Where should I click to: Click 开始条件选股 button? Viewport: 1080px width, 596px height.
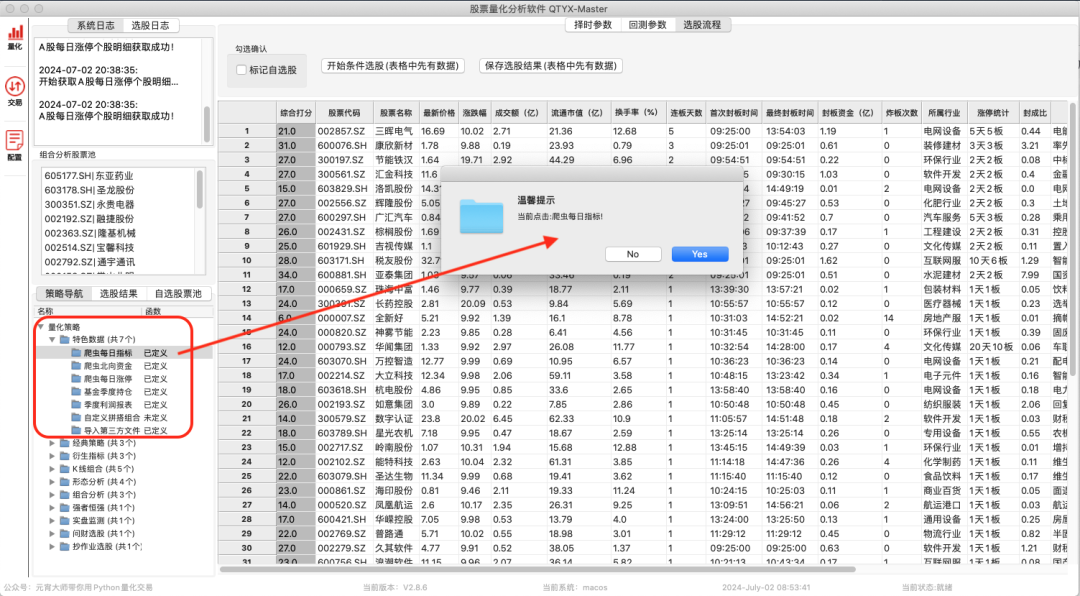[x=393, y=66]
